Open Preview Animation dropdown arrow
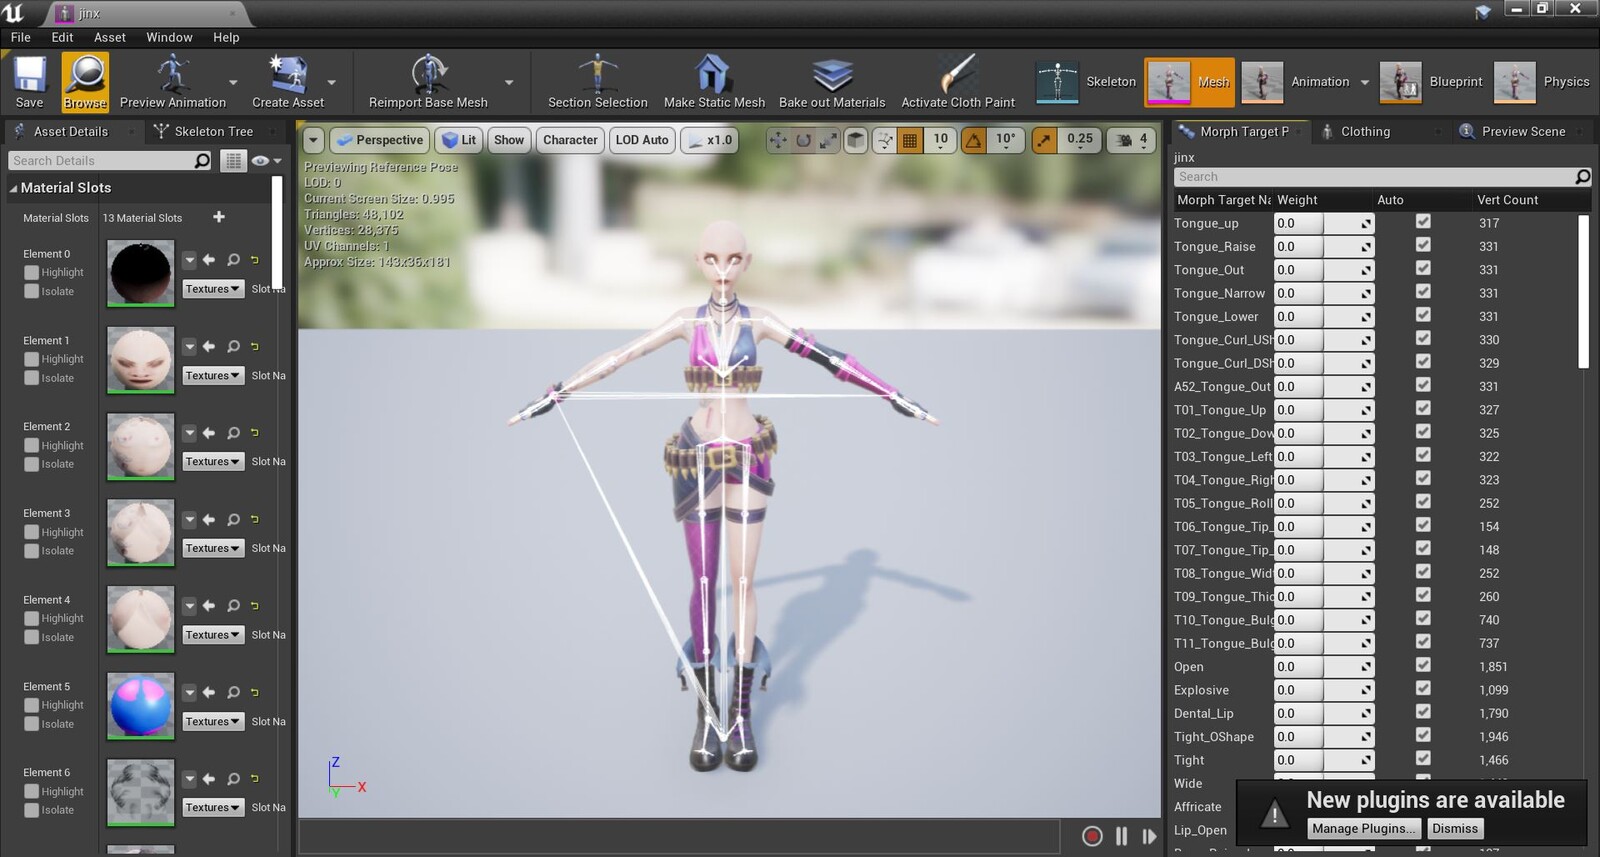Image resolution: width=1600 pixels, height=857 pixels. [x=233, y=83]
